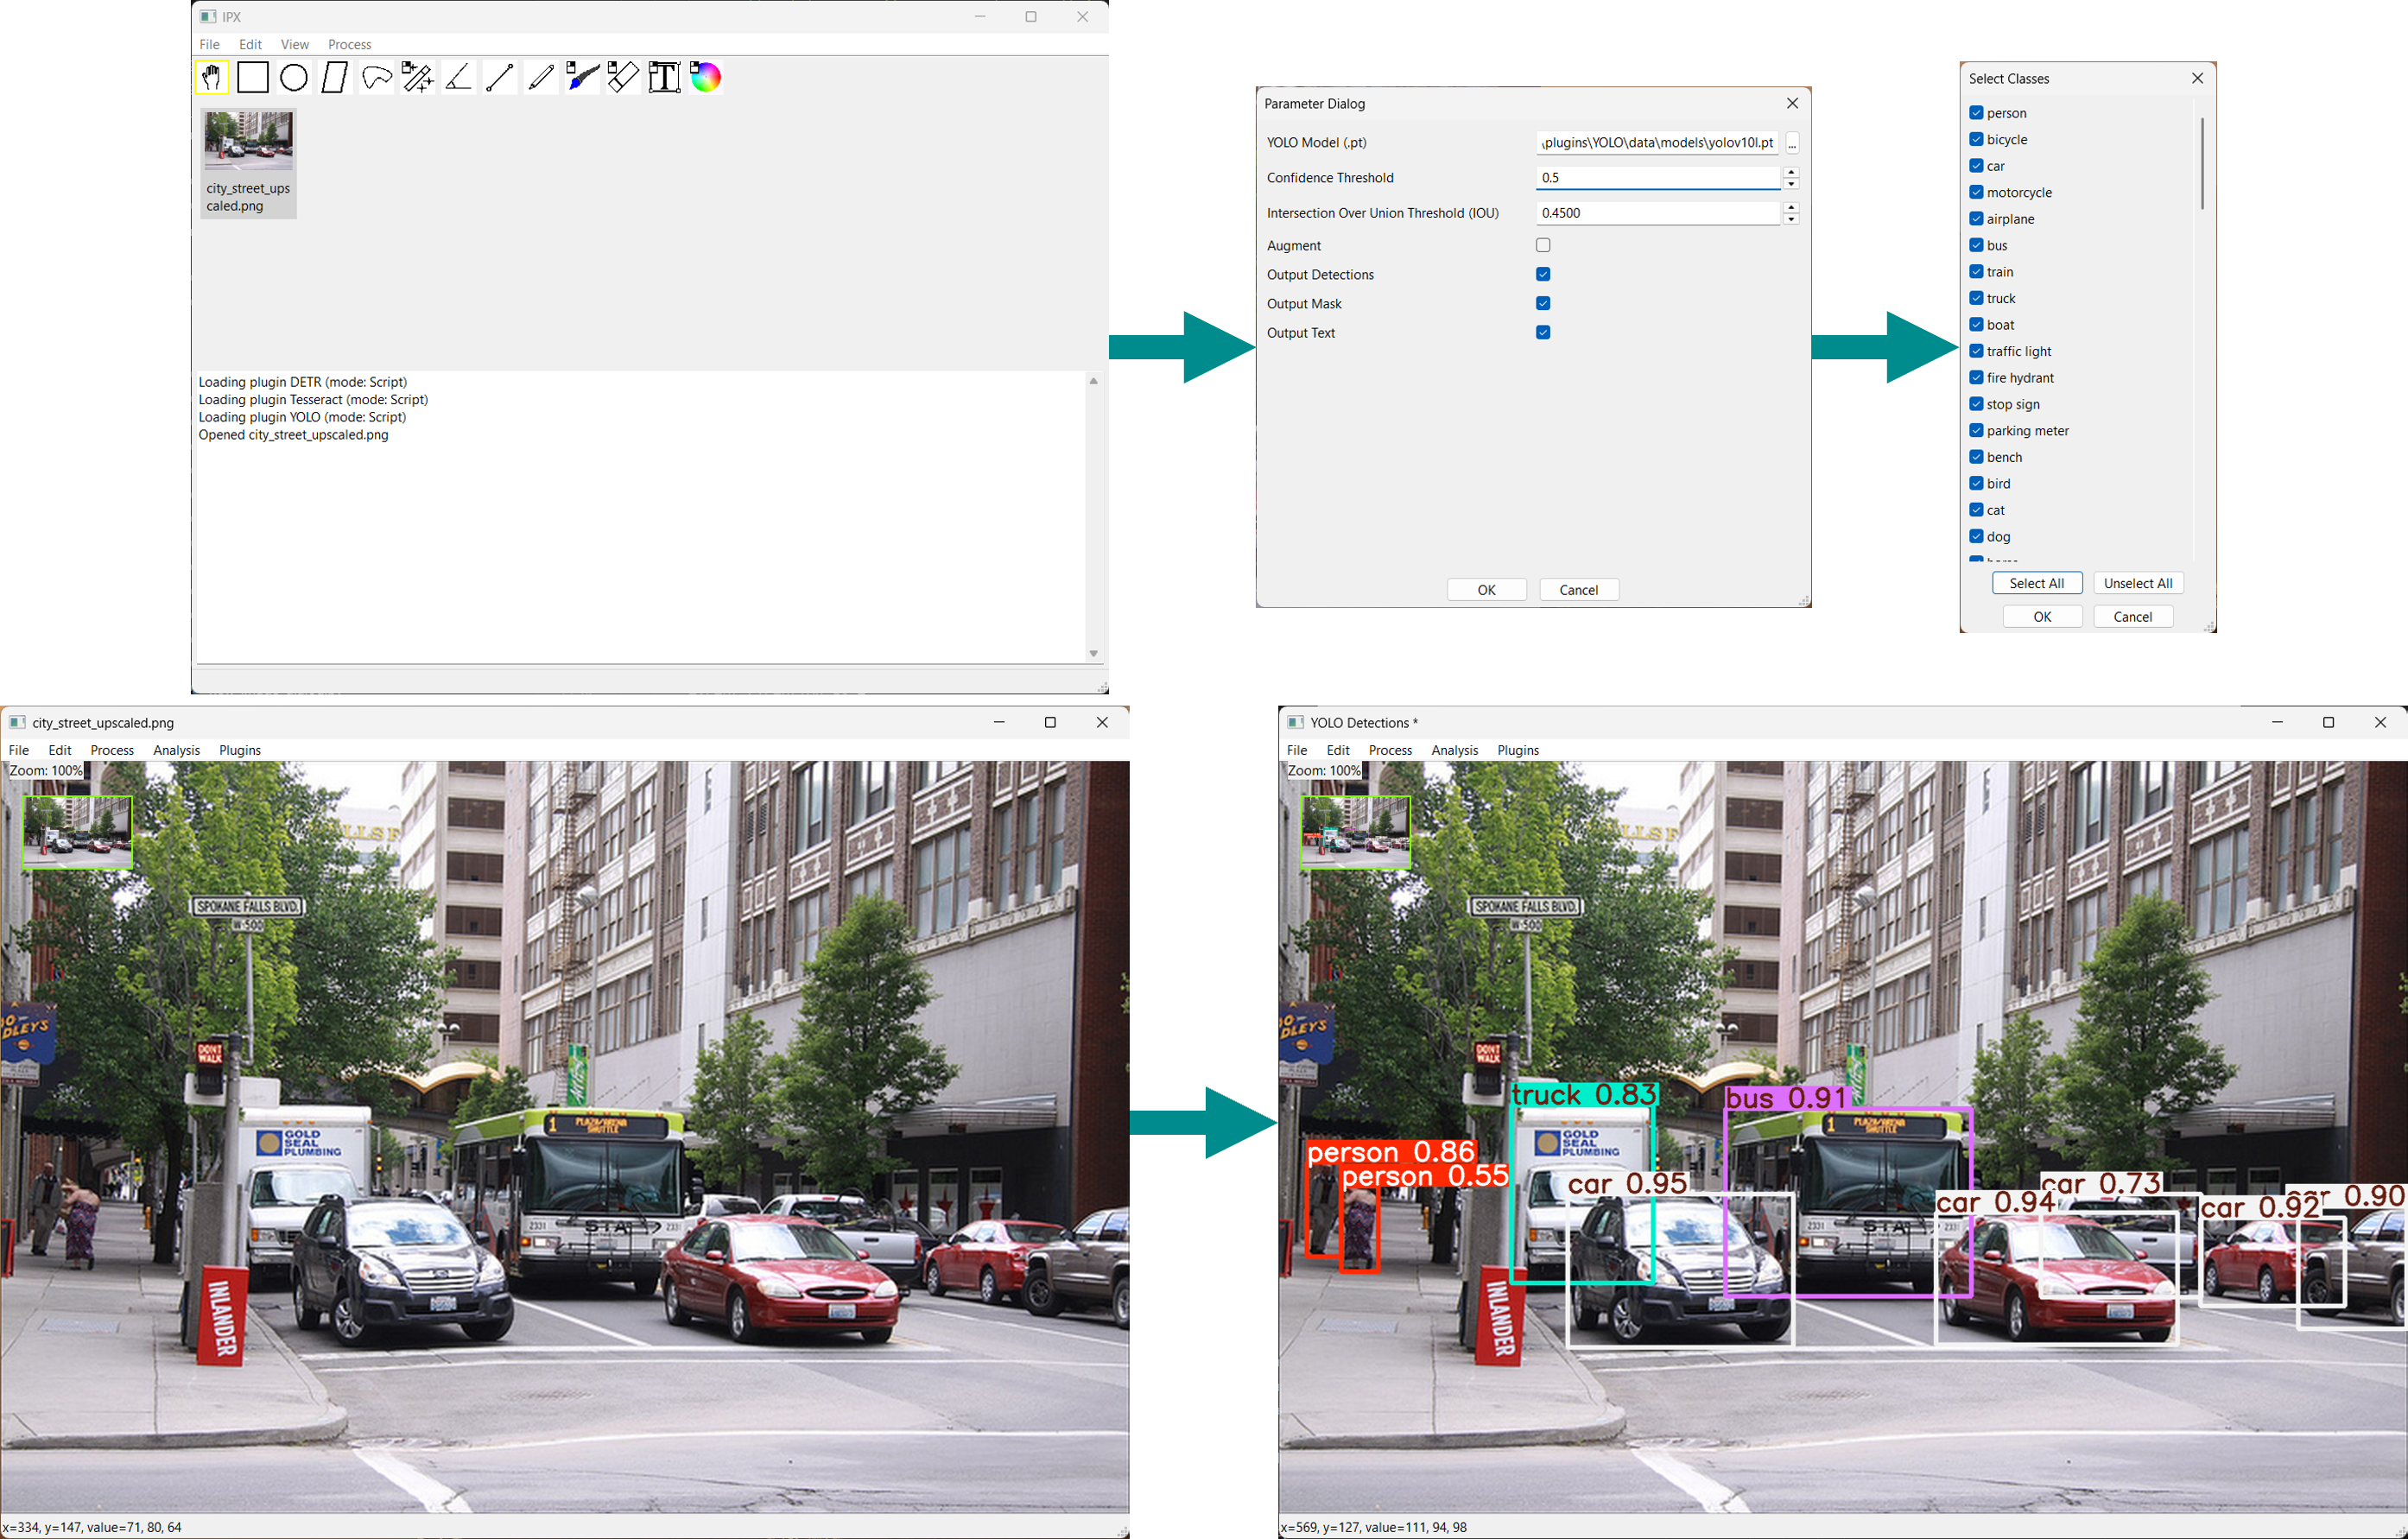This screenshot has width=2408, height=1539.
Task: Click the Unselect All button
Action: [2138, 583]
